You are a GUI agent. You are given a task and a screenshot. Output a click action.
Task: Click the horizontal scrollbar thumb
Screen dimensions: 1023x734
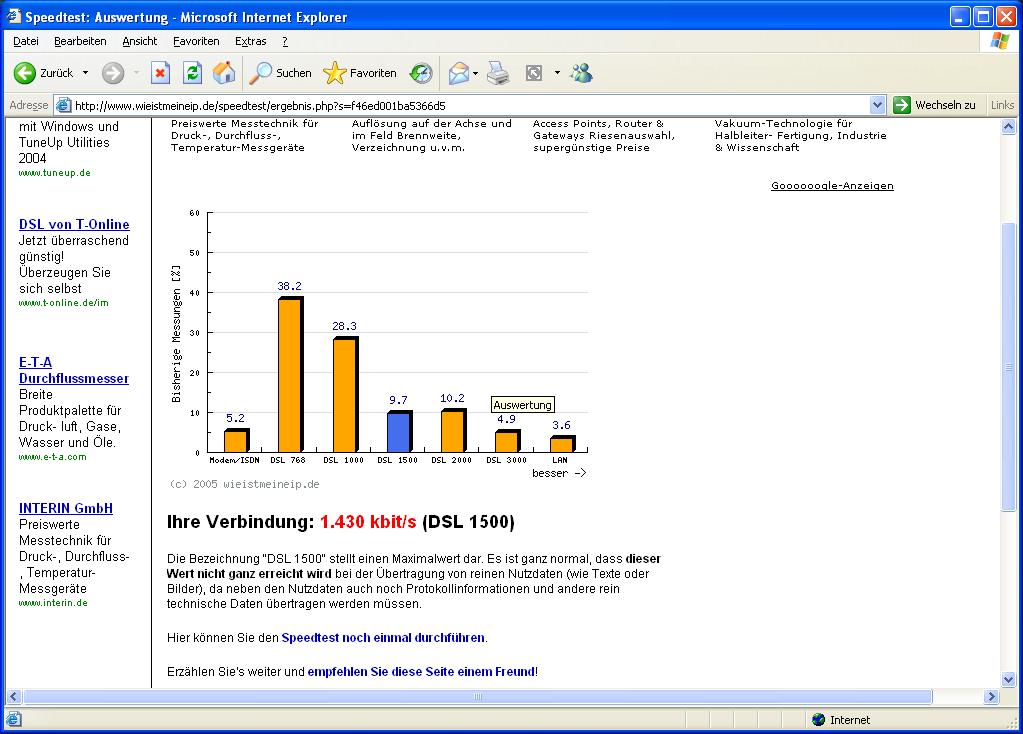(478, 697)
